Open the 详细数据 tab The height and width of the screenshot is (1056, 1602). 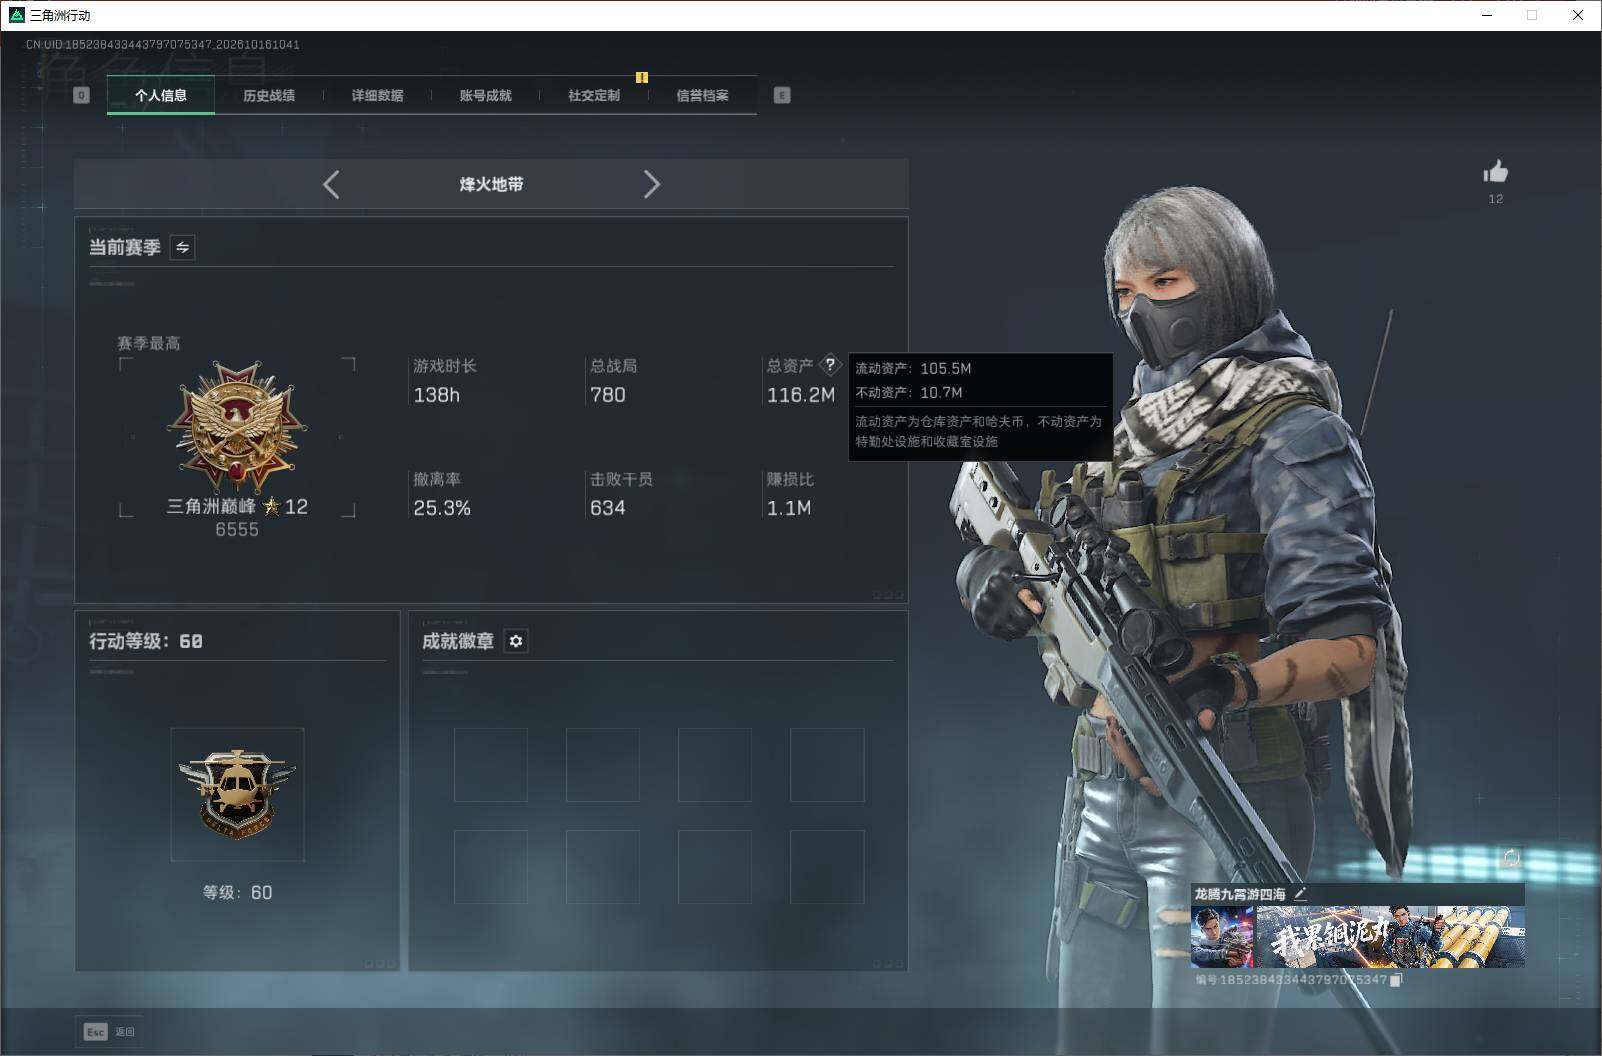click(377, 95)
